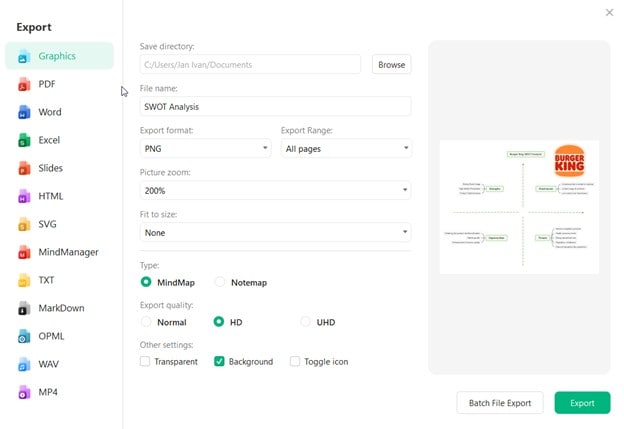Switch to the MarkDown export tab
The width and height of the screenshot is (624, 429).
click(60, 309)
